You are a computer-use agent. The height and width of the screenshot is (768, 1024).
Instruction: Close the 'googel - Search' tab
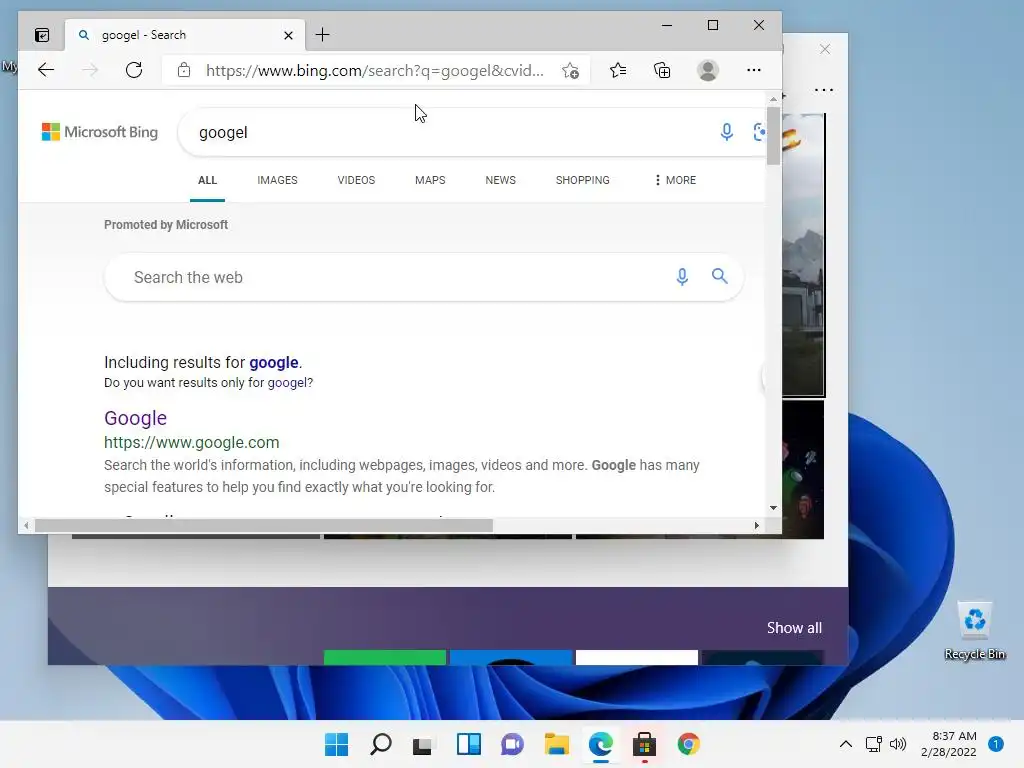288,35
